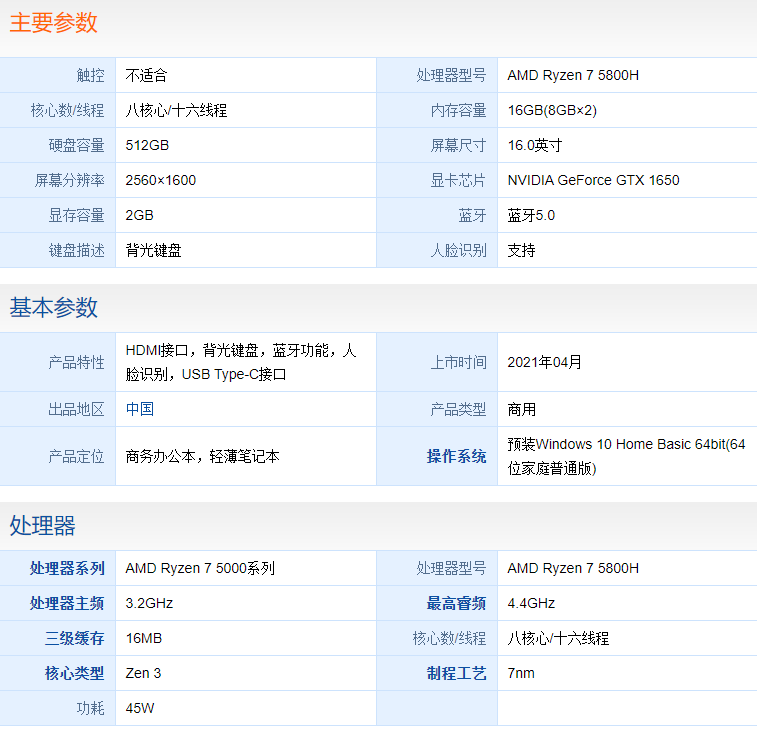This screenshot has width=757, height=729.
Task: Click the 三级缓存 label link
Action: [x=74, y=638]
